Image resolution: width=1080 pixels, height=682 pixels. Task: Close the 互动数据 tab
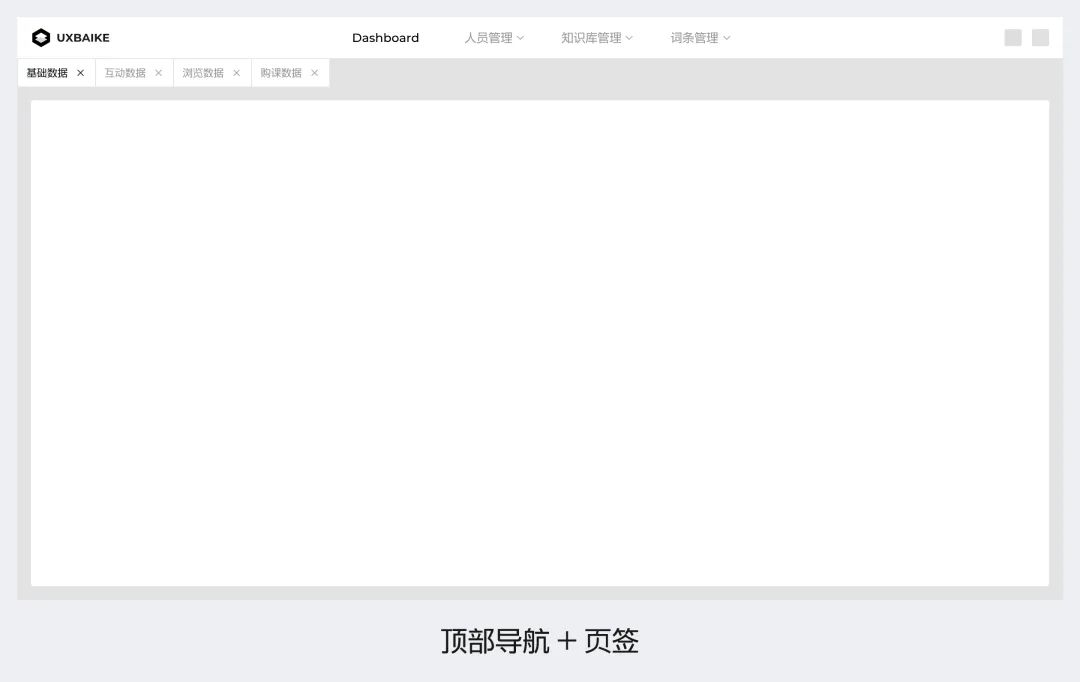point(158,72)
